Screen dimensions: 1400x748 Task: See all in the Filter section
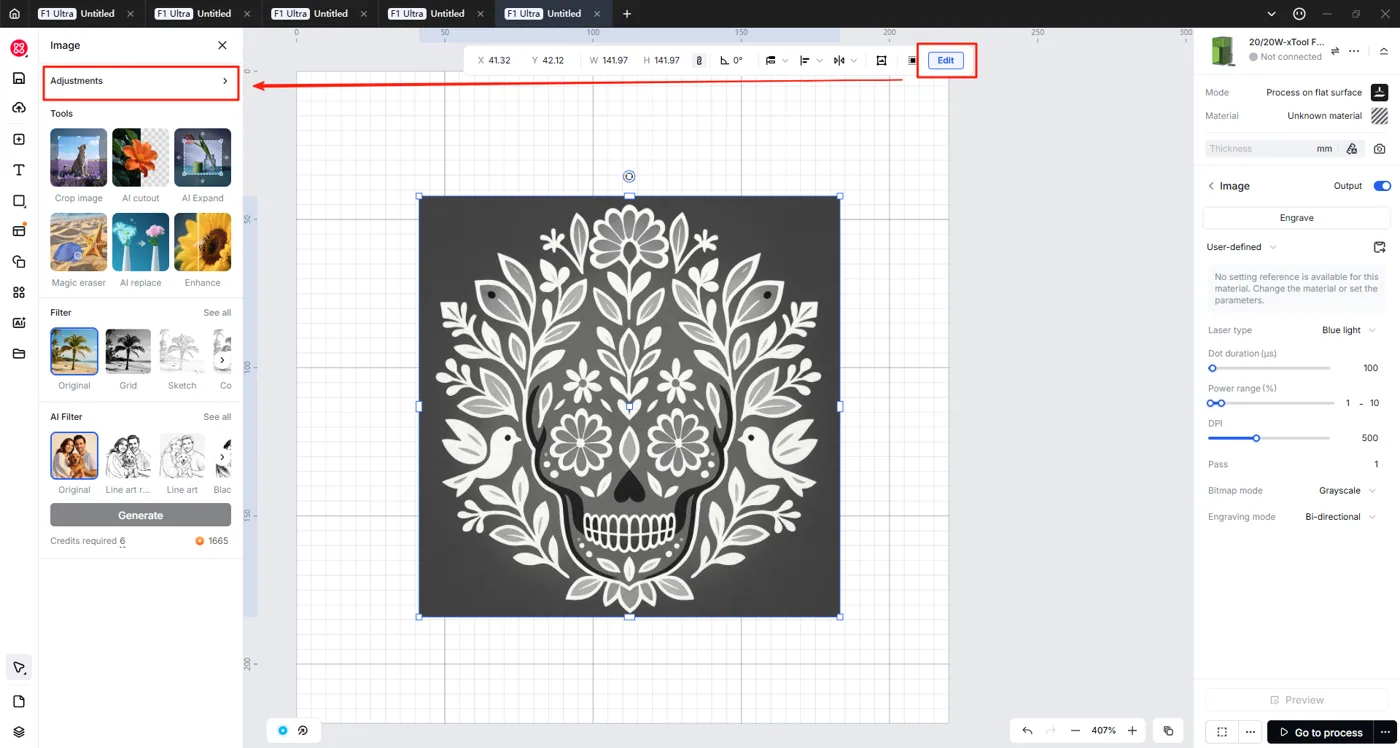[217, 313]
